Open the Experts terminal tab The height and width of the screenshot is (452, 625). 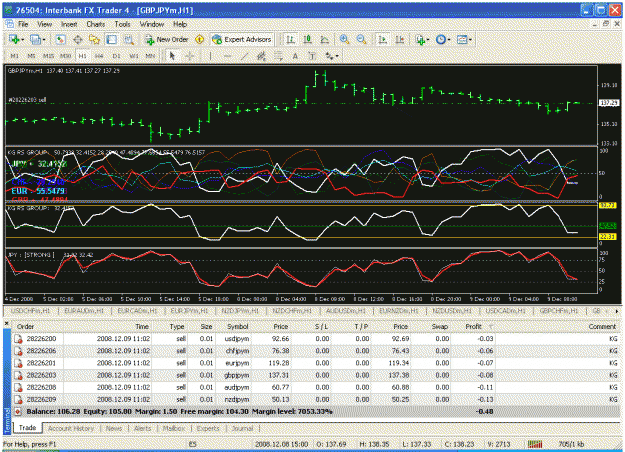pos(208,428)
